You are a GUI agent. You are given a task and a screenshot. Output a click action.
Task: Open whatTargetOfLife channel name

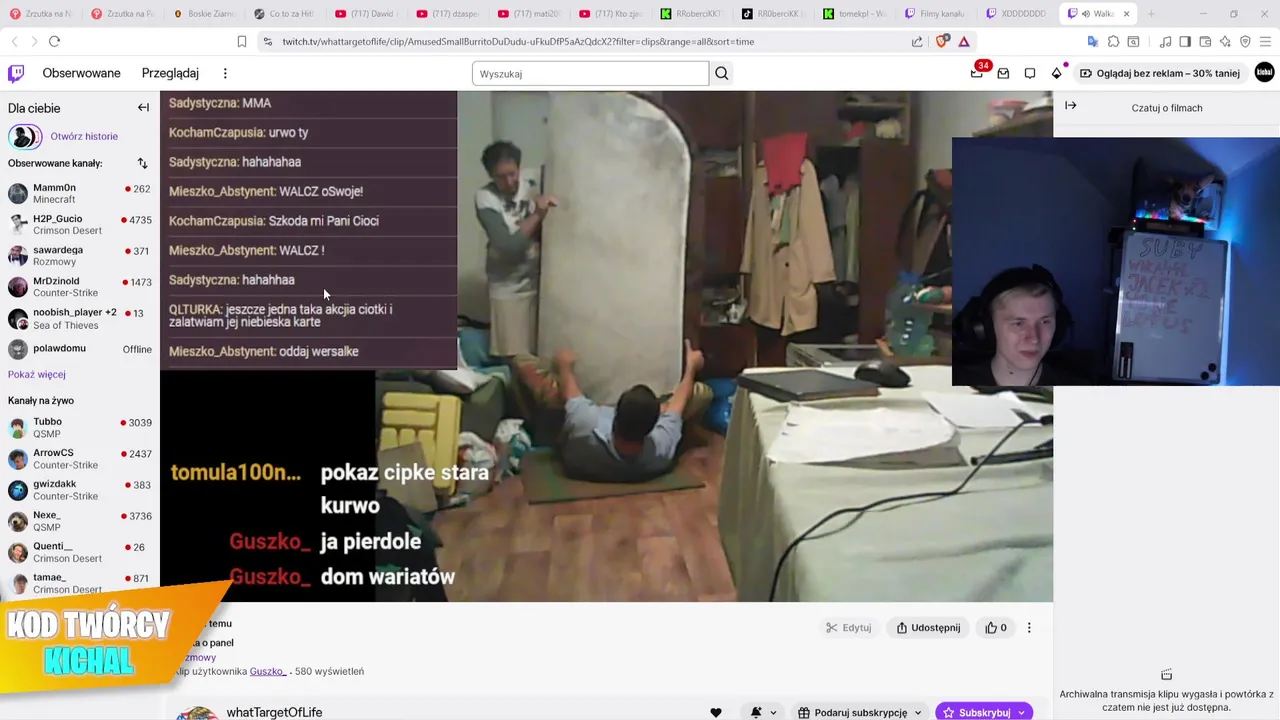(274, 712)
